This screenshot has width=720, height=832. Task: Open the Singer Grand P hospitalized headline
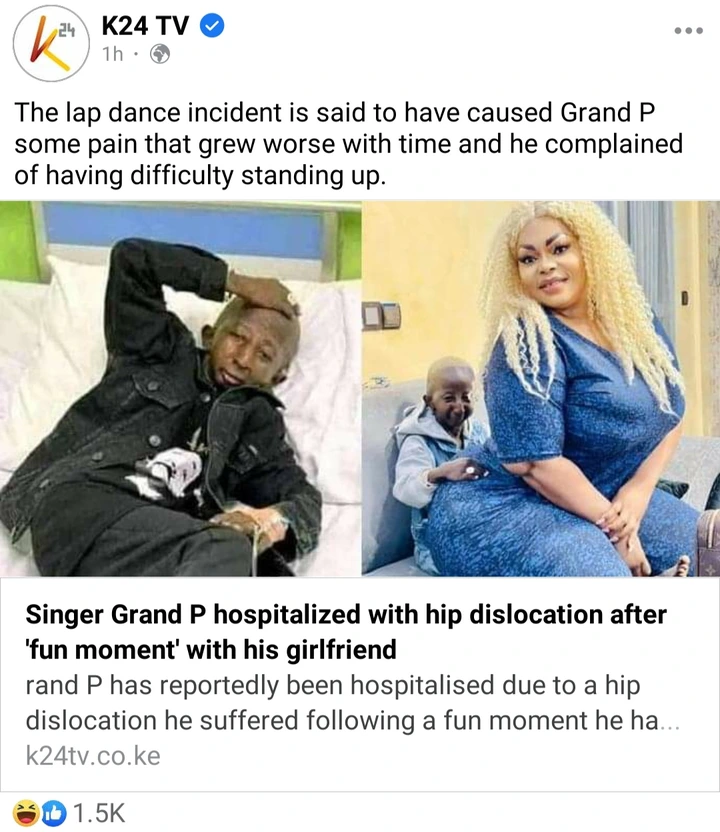coord(345,632)
